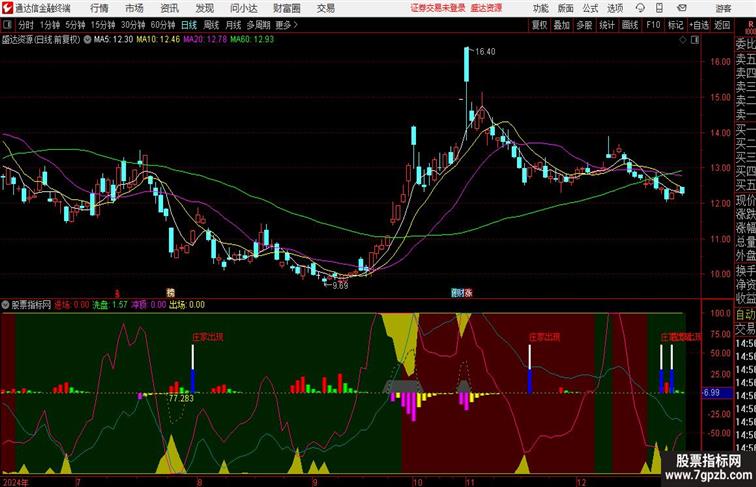Click the 游客 guest account label
Image resolution: width=756 pixels, height=487 pixels.
click(723, 8)
